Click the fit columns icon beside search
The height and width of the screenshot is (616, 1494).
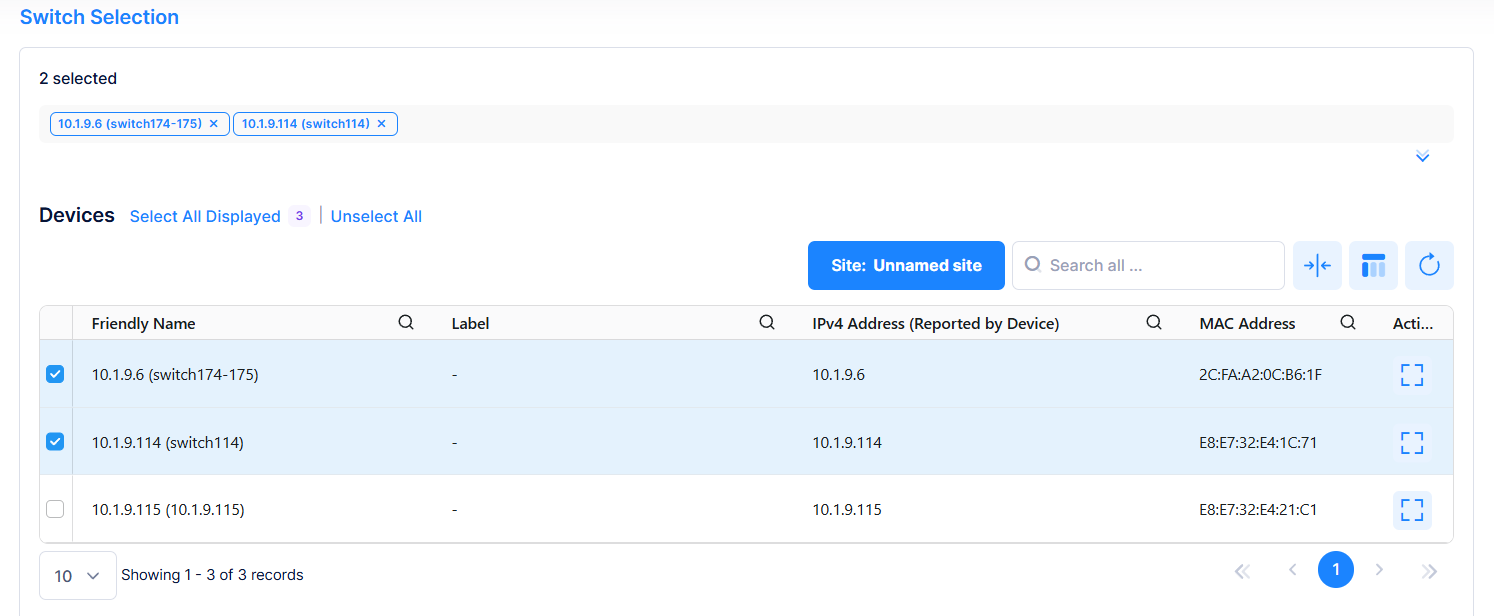coord(1317,265)
